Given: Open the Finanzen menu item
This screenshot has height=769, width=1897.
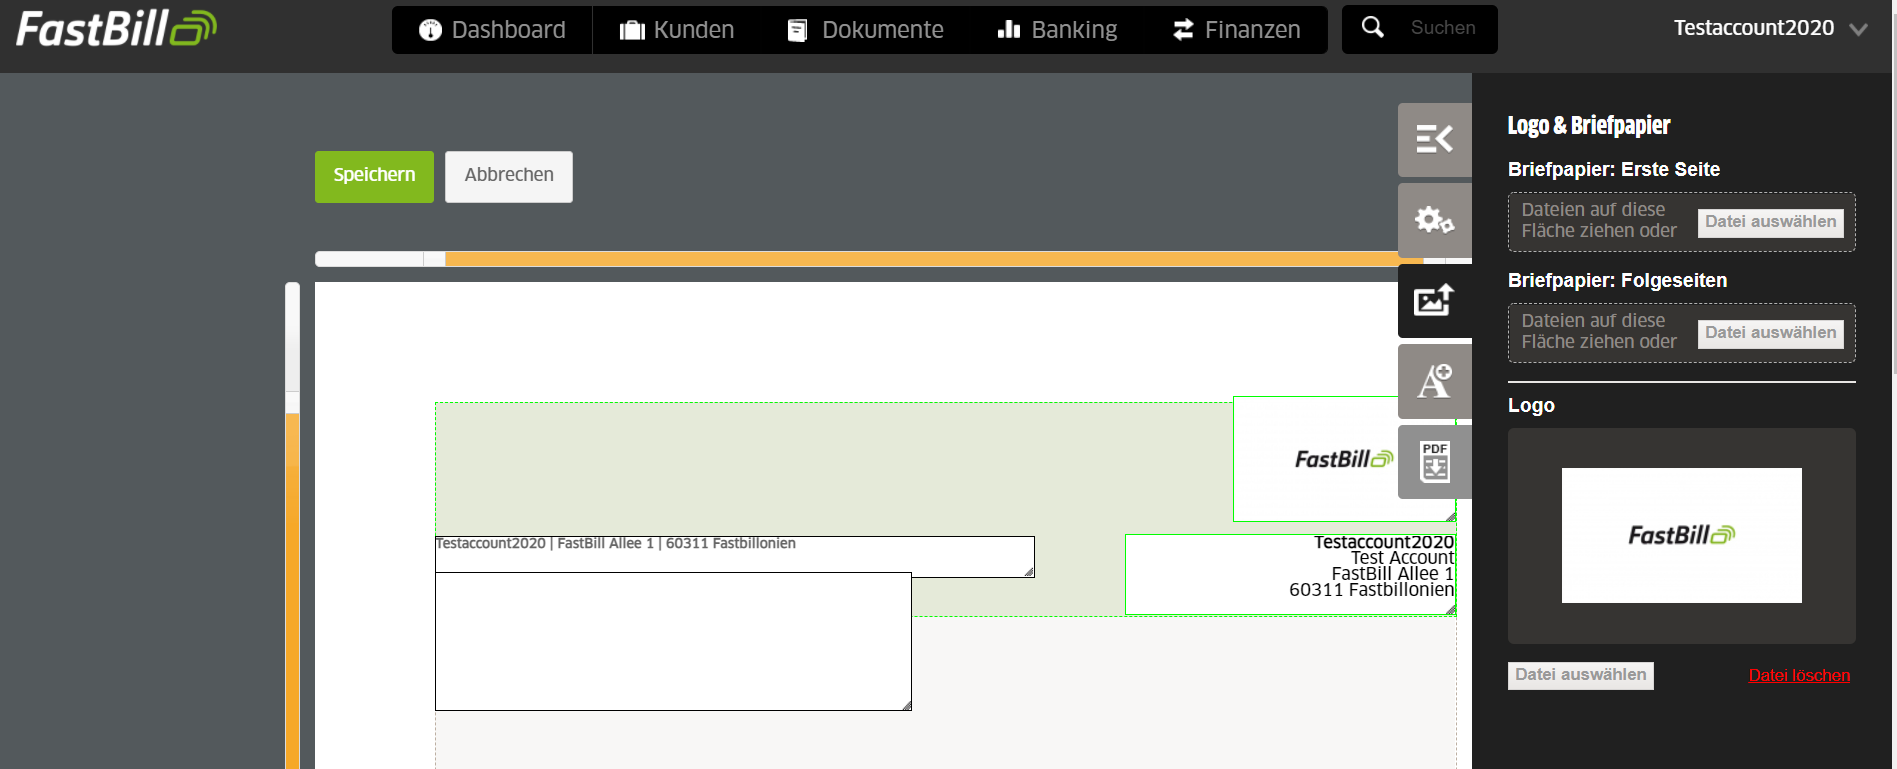Looking at the screenshot, I should point(1237,30).
